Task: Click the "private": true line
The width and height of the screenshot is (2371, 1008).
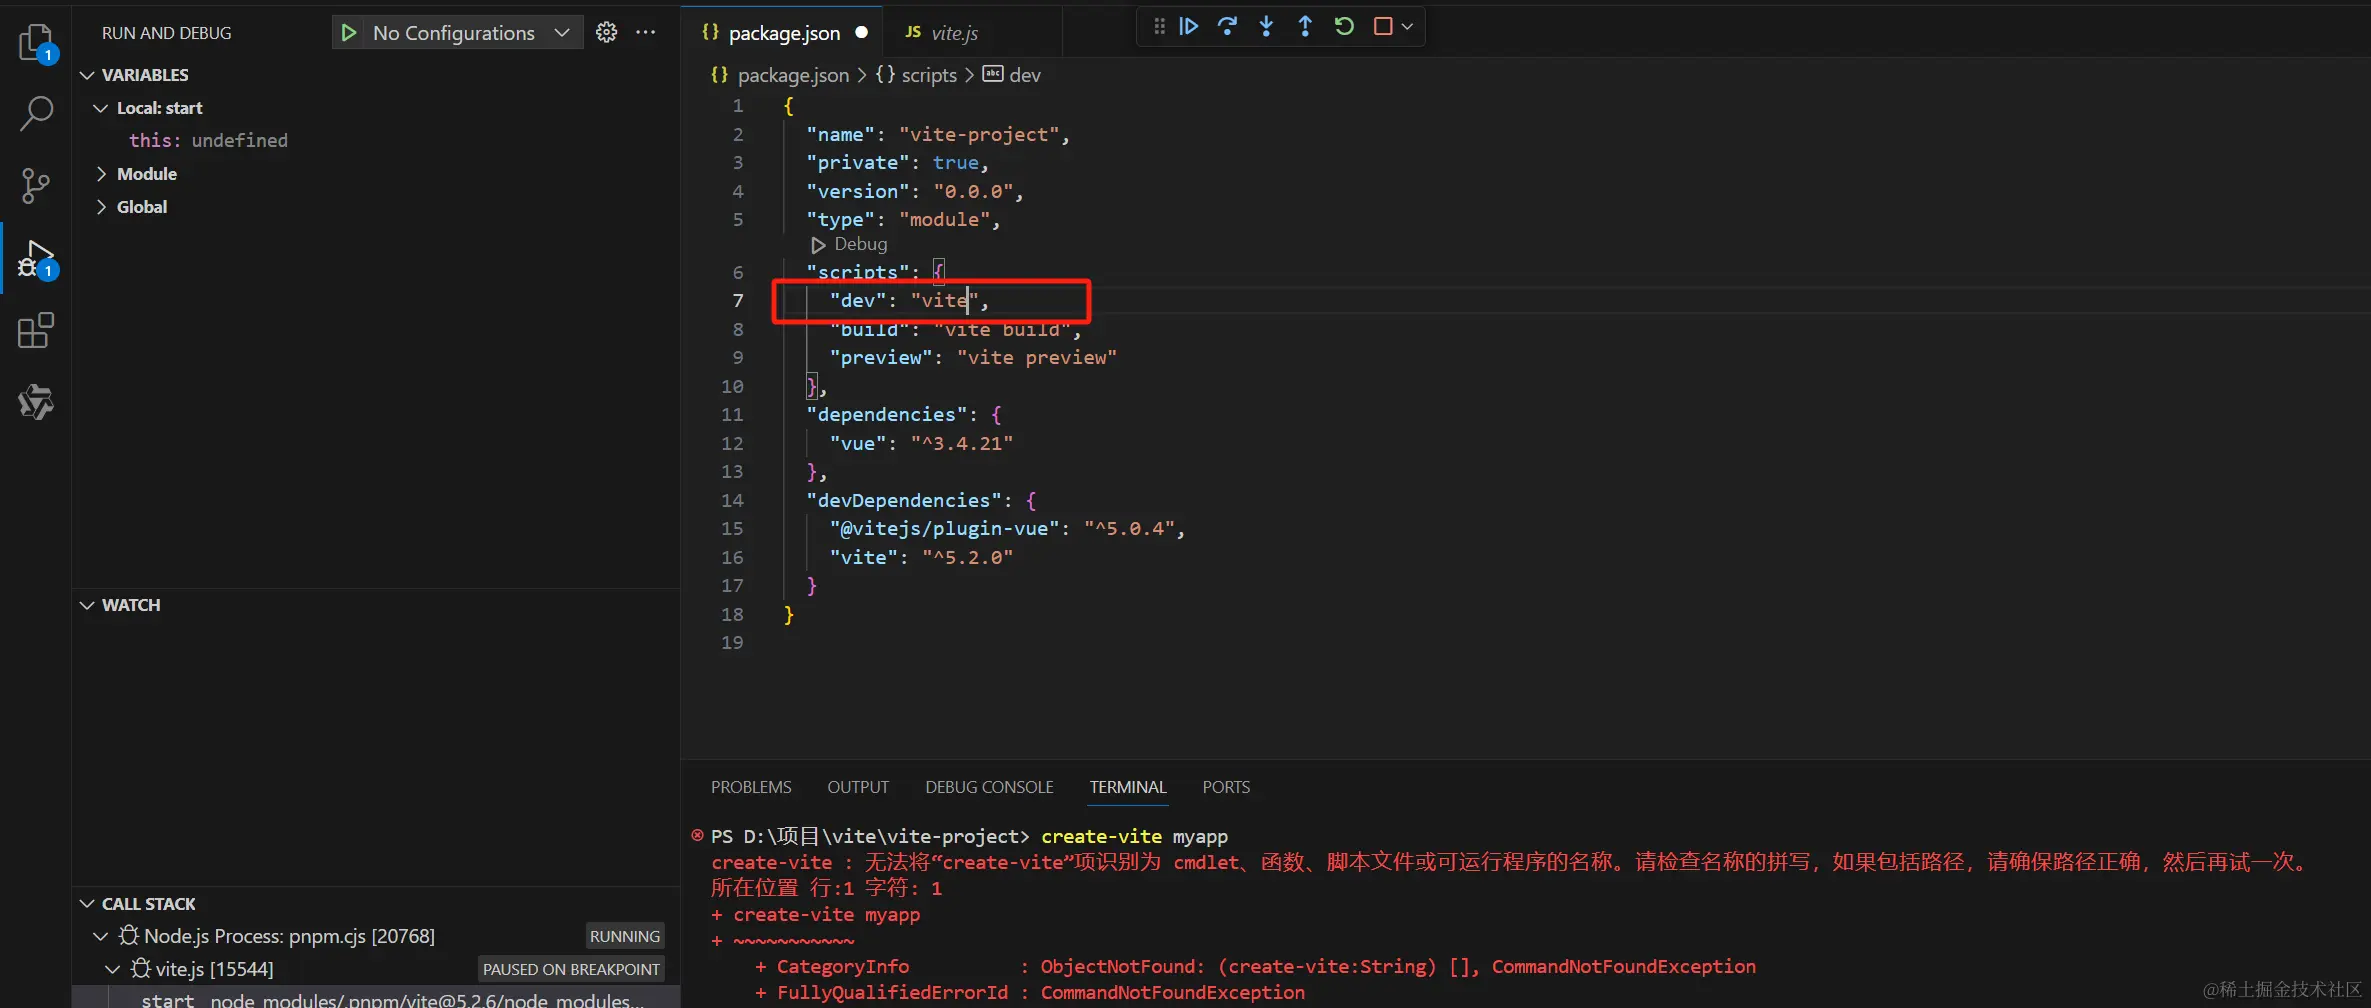Action: pos(897,162)
